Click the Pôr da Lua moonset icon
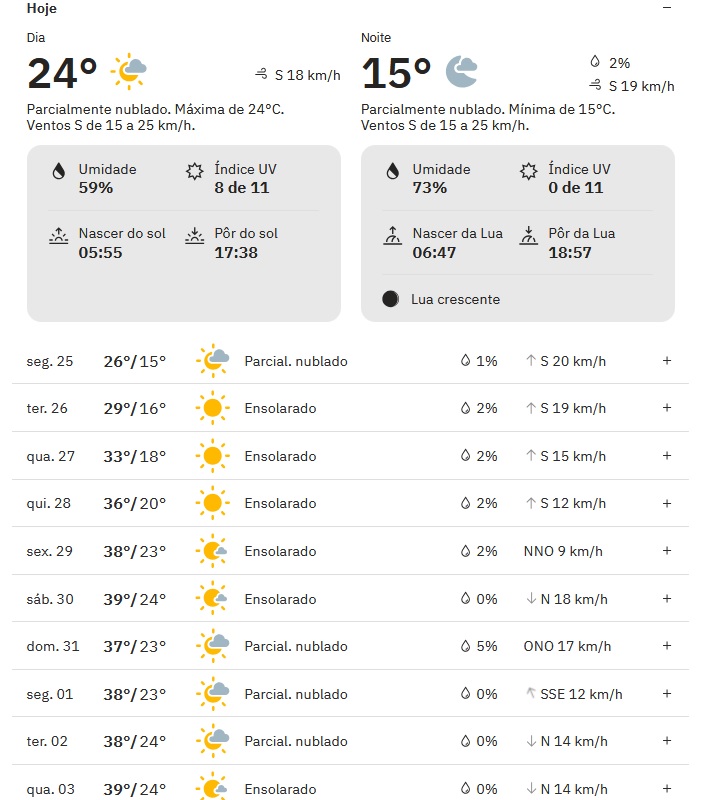 pos(528,236)
